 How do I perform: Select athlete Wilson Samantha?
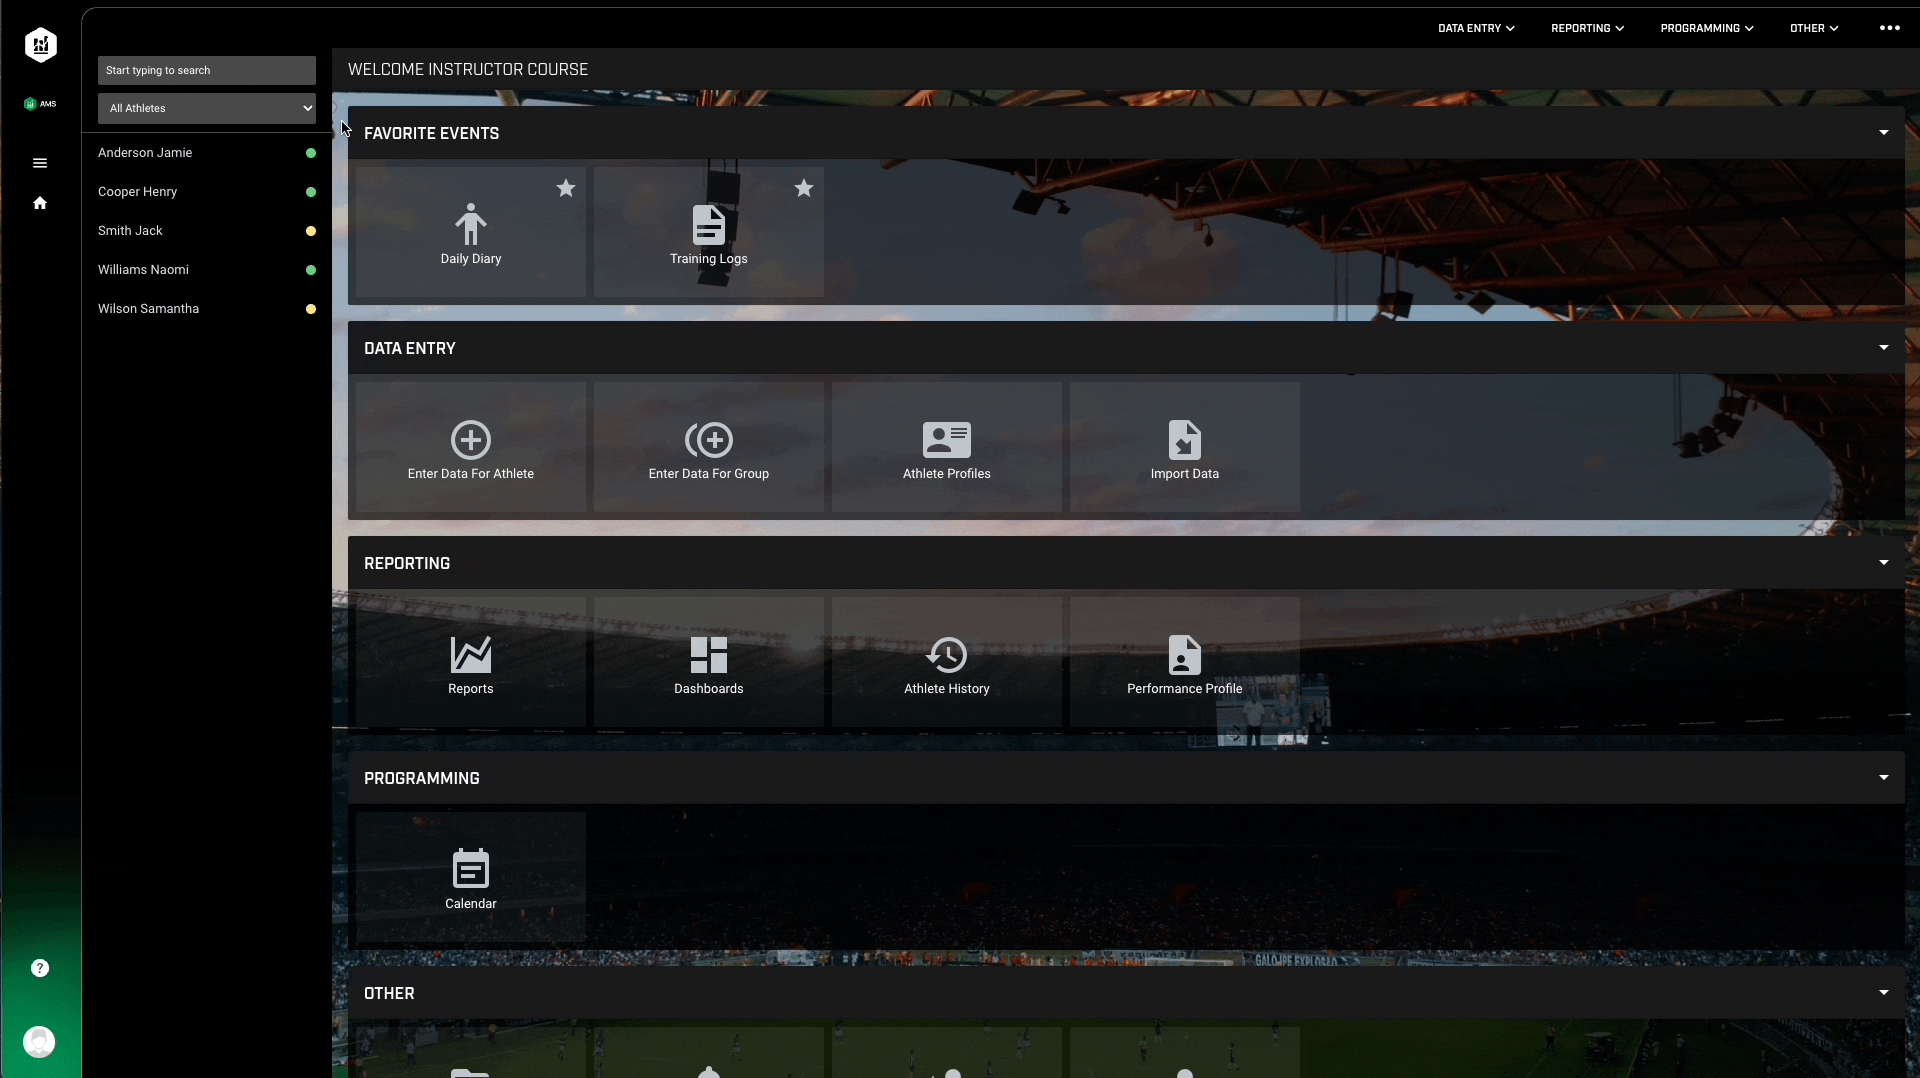[148, 309]
